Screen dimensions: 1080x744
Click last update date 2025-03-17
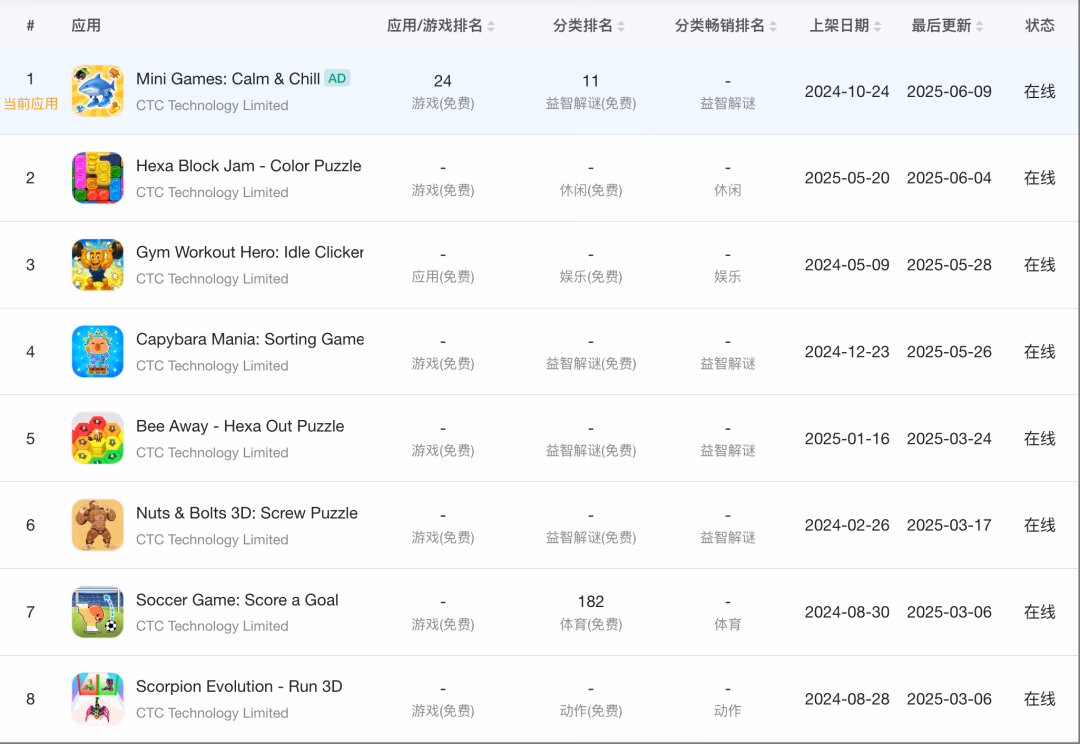coord(949,525)
